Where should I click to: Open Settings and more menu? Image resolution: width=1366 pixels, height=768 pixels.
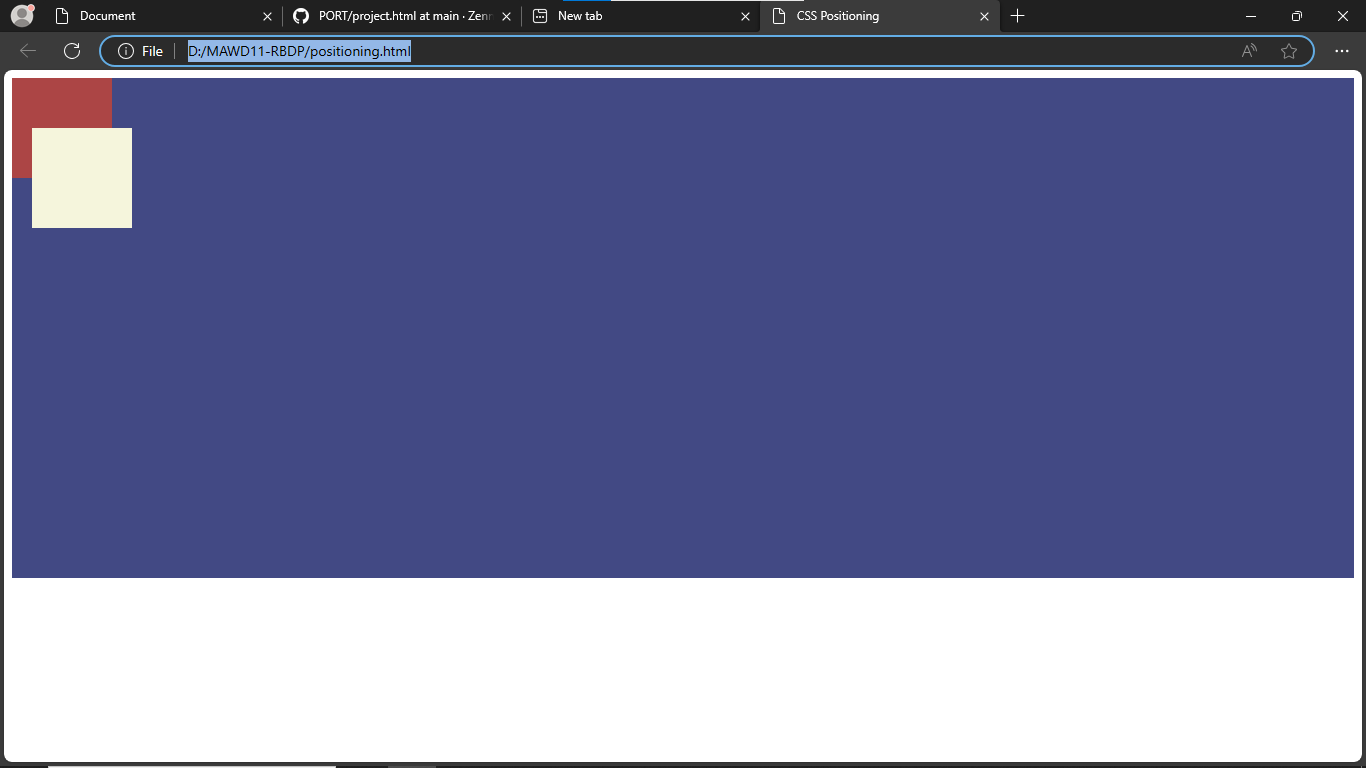[x=1342, y=51]
